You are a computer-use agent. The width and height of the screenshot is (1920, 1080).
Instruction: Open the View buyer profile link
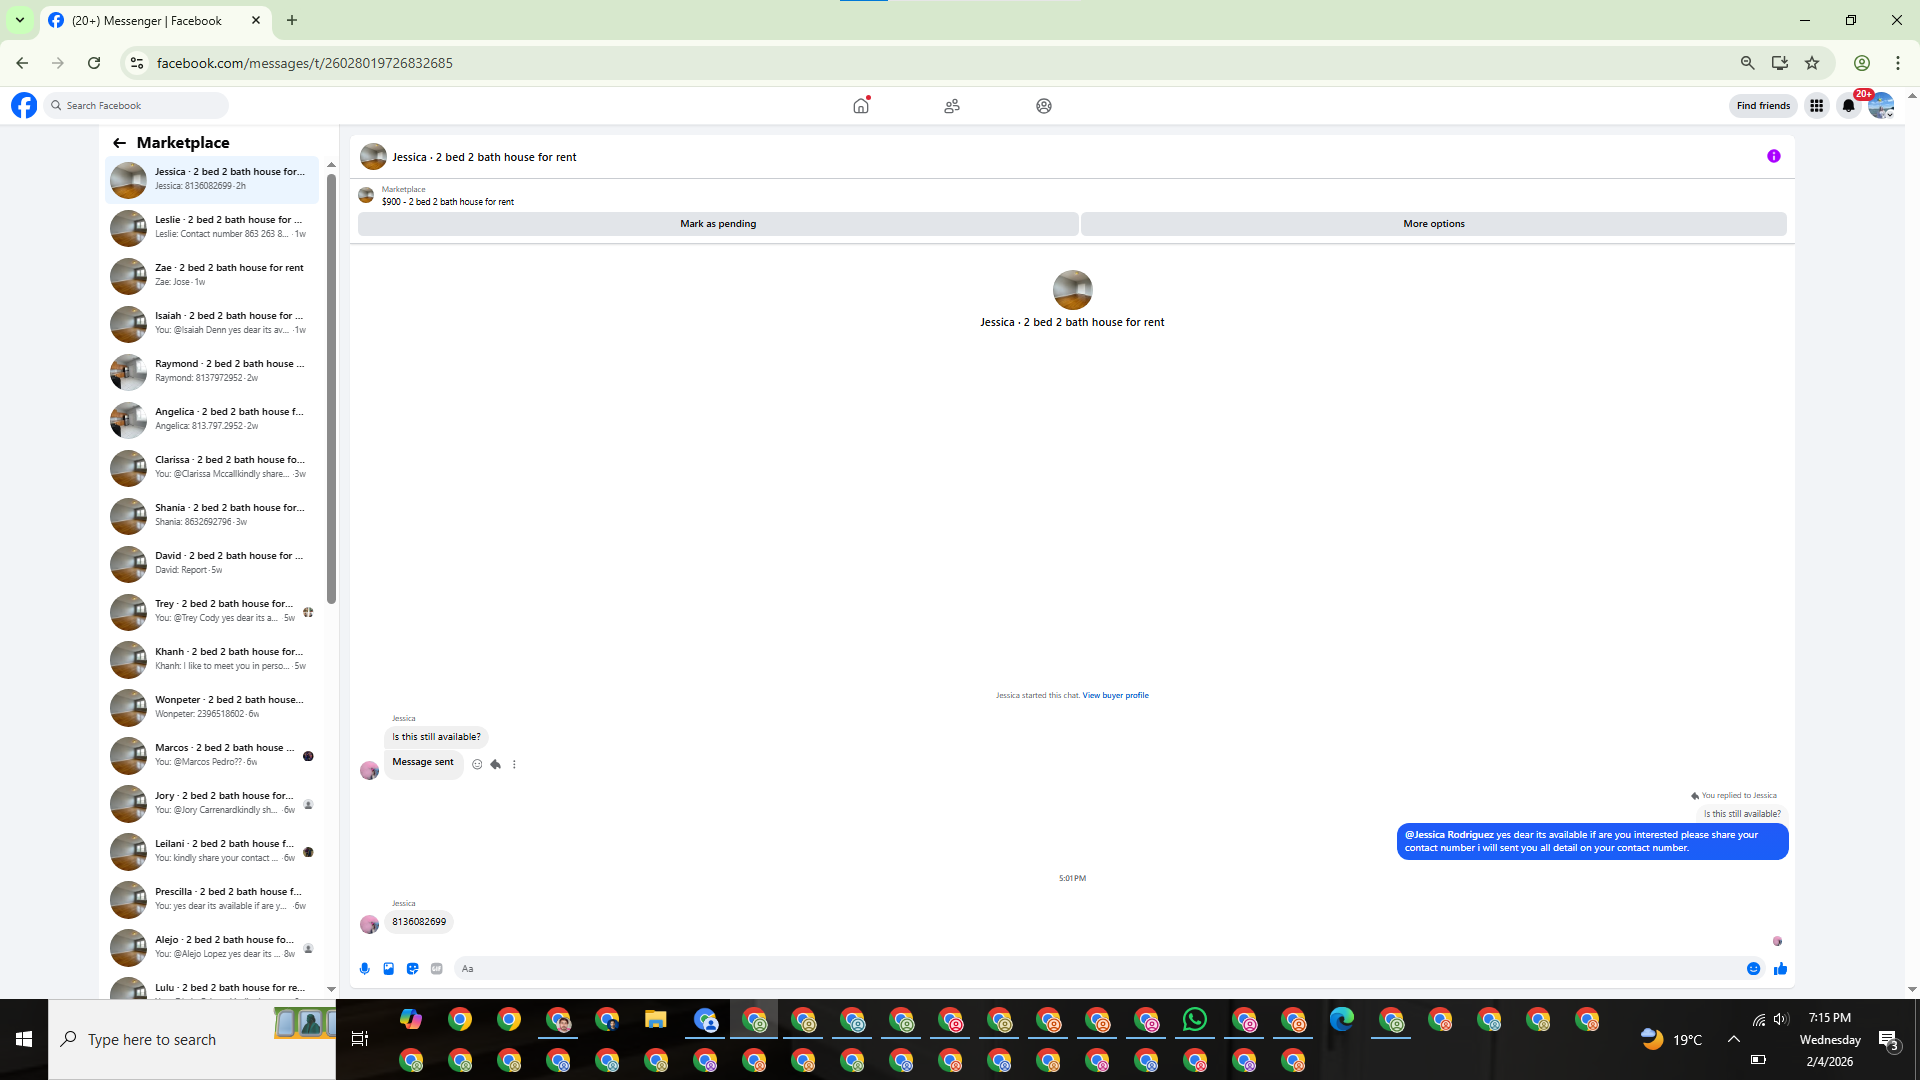coord(1115,695)
